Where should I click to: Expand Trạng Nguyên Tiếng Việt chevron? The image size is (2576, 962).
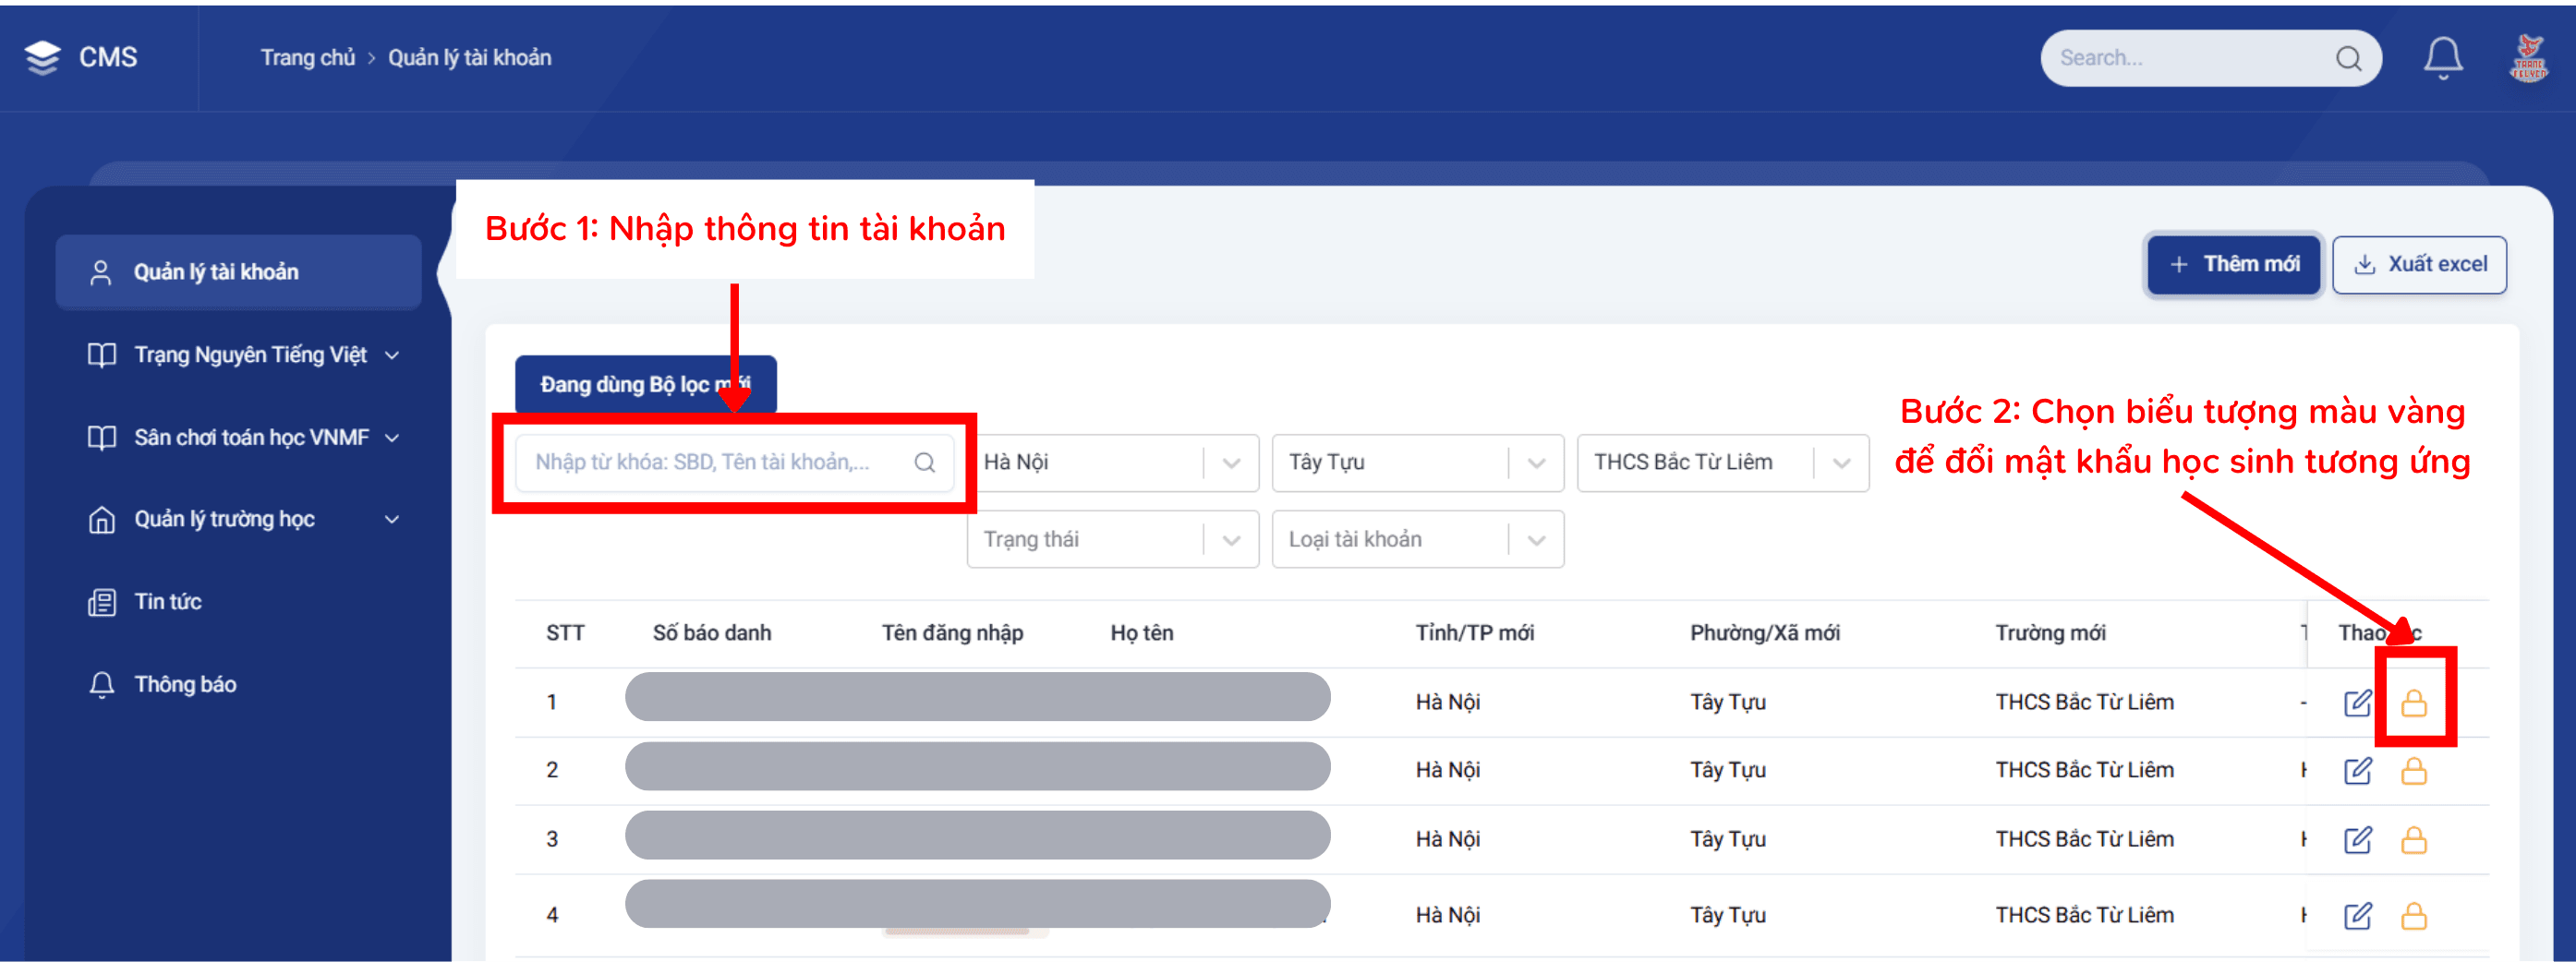(392, 356)
